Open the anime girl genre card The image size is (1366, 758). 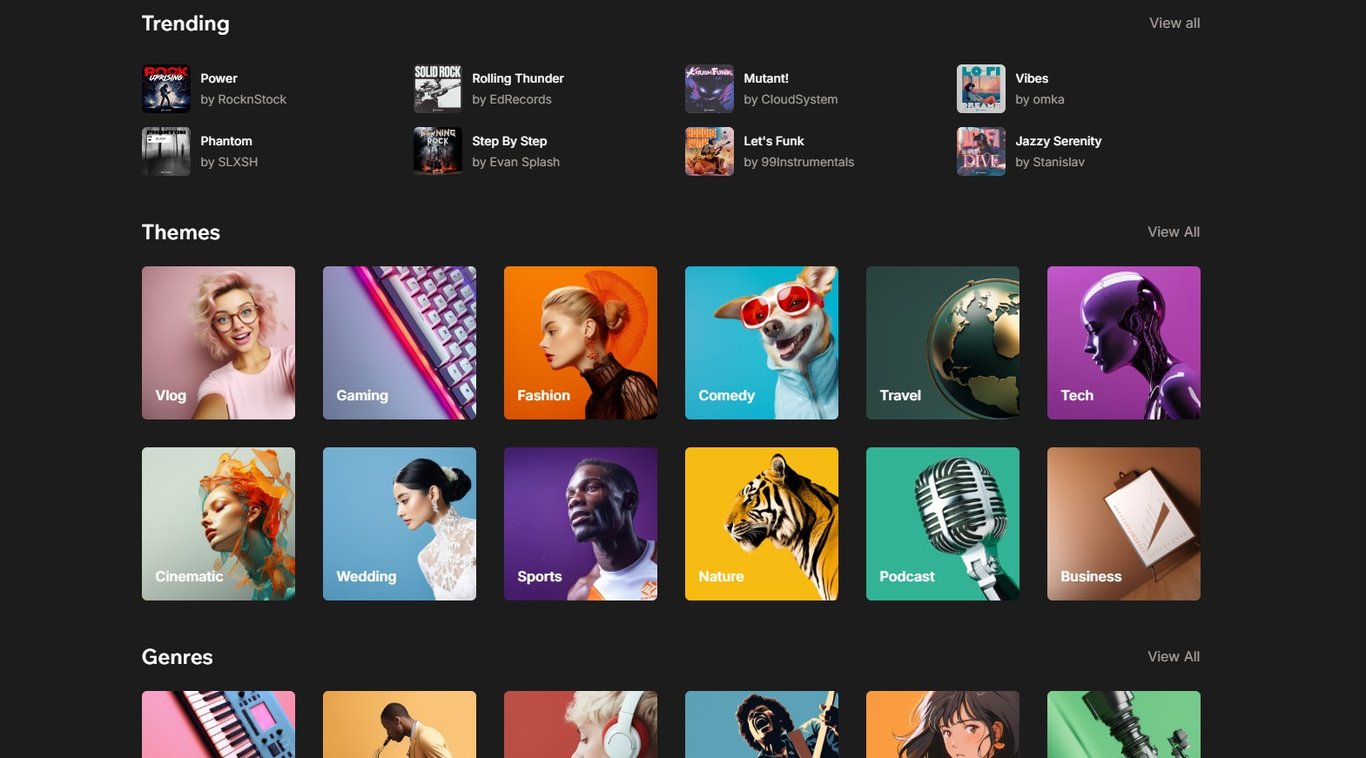[942, 725]
